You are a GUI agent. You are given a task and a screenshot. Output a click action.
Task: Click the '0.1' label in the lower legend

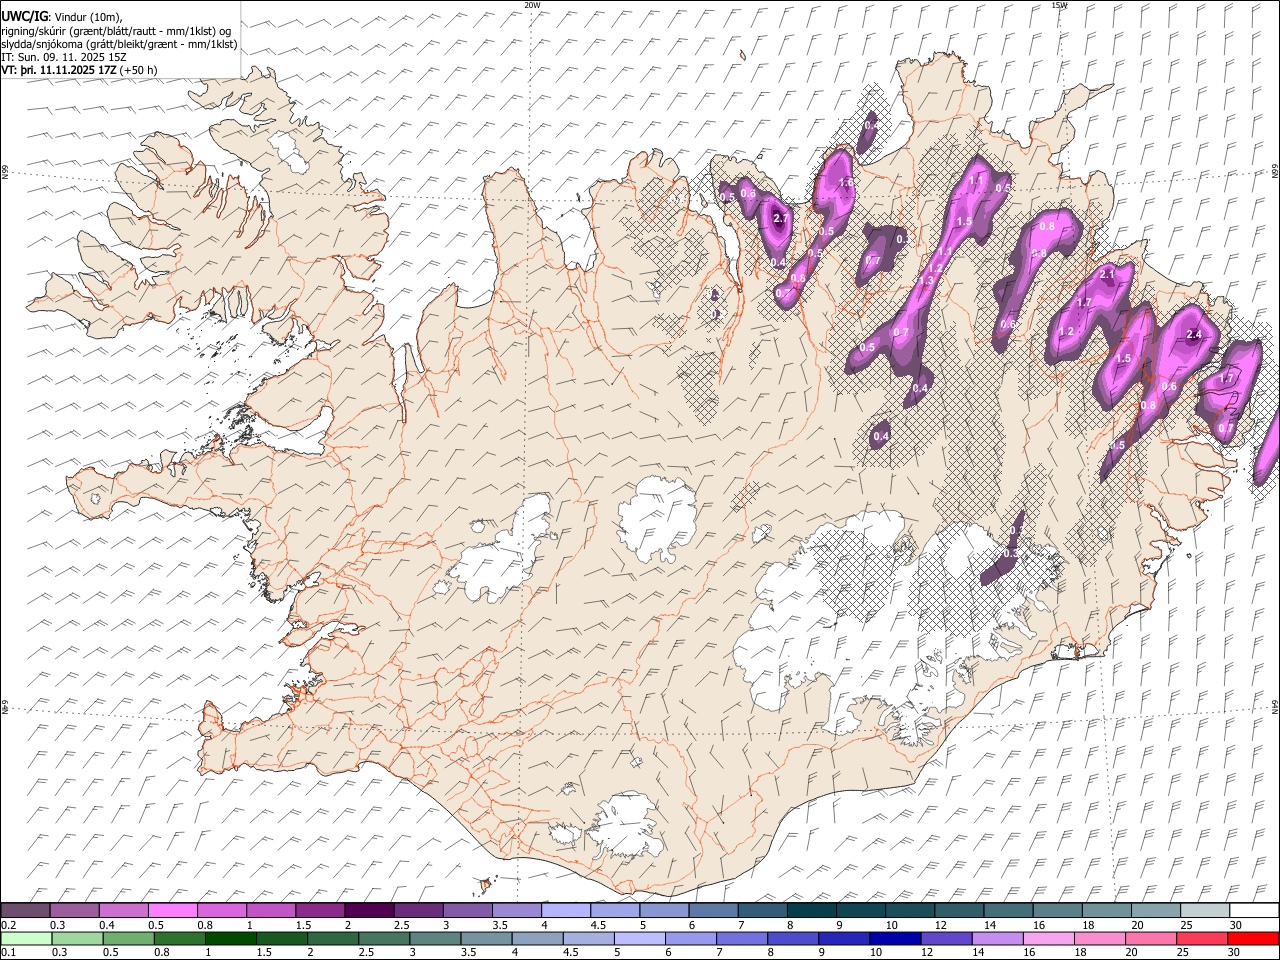coord(7,953)
